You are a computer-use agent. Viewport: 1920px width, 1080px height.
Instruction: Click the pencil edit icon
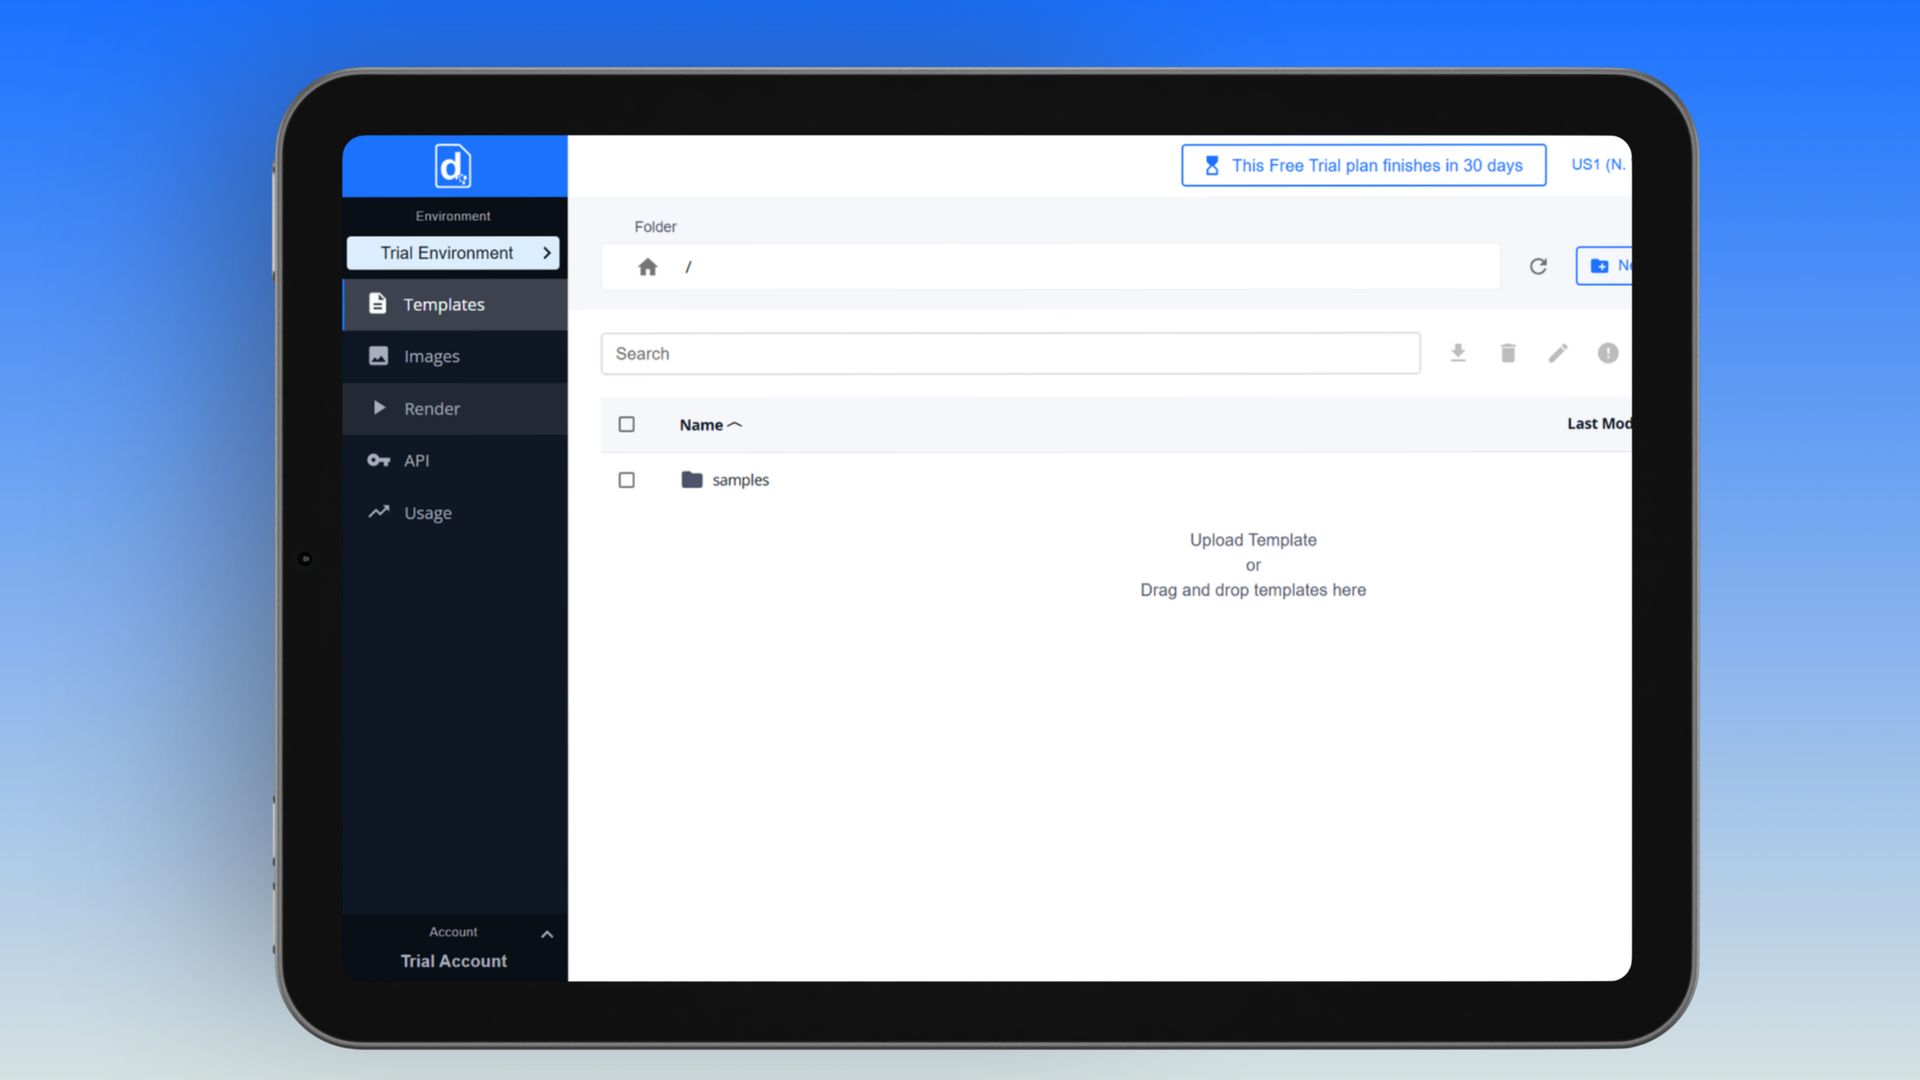click(1558, 353)
